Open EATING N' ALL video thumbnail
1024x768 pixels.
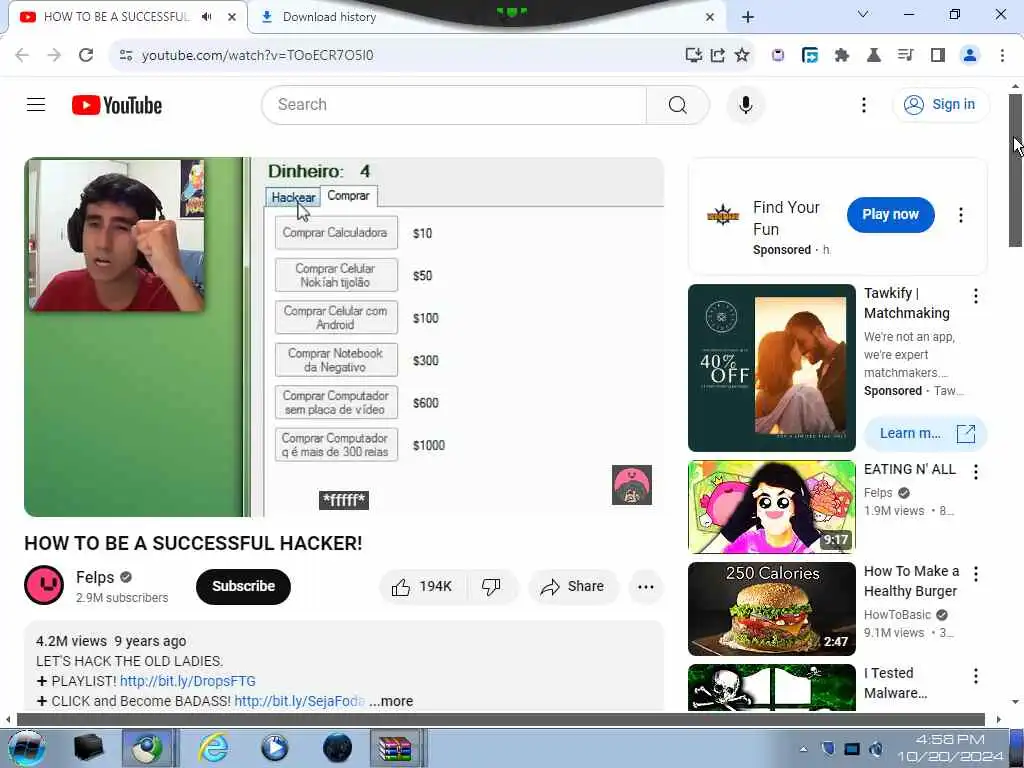click(x=771, y=507)
